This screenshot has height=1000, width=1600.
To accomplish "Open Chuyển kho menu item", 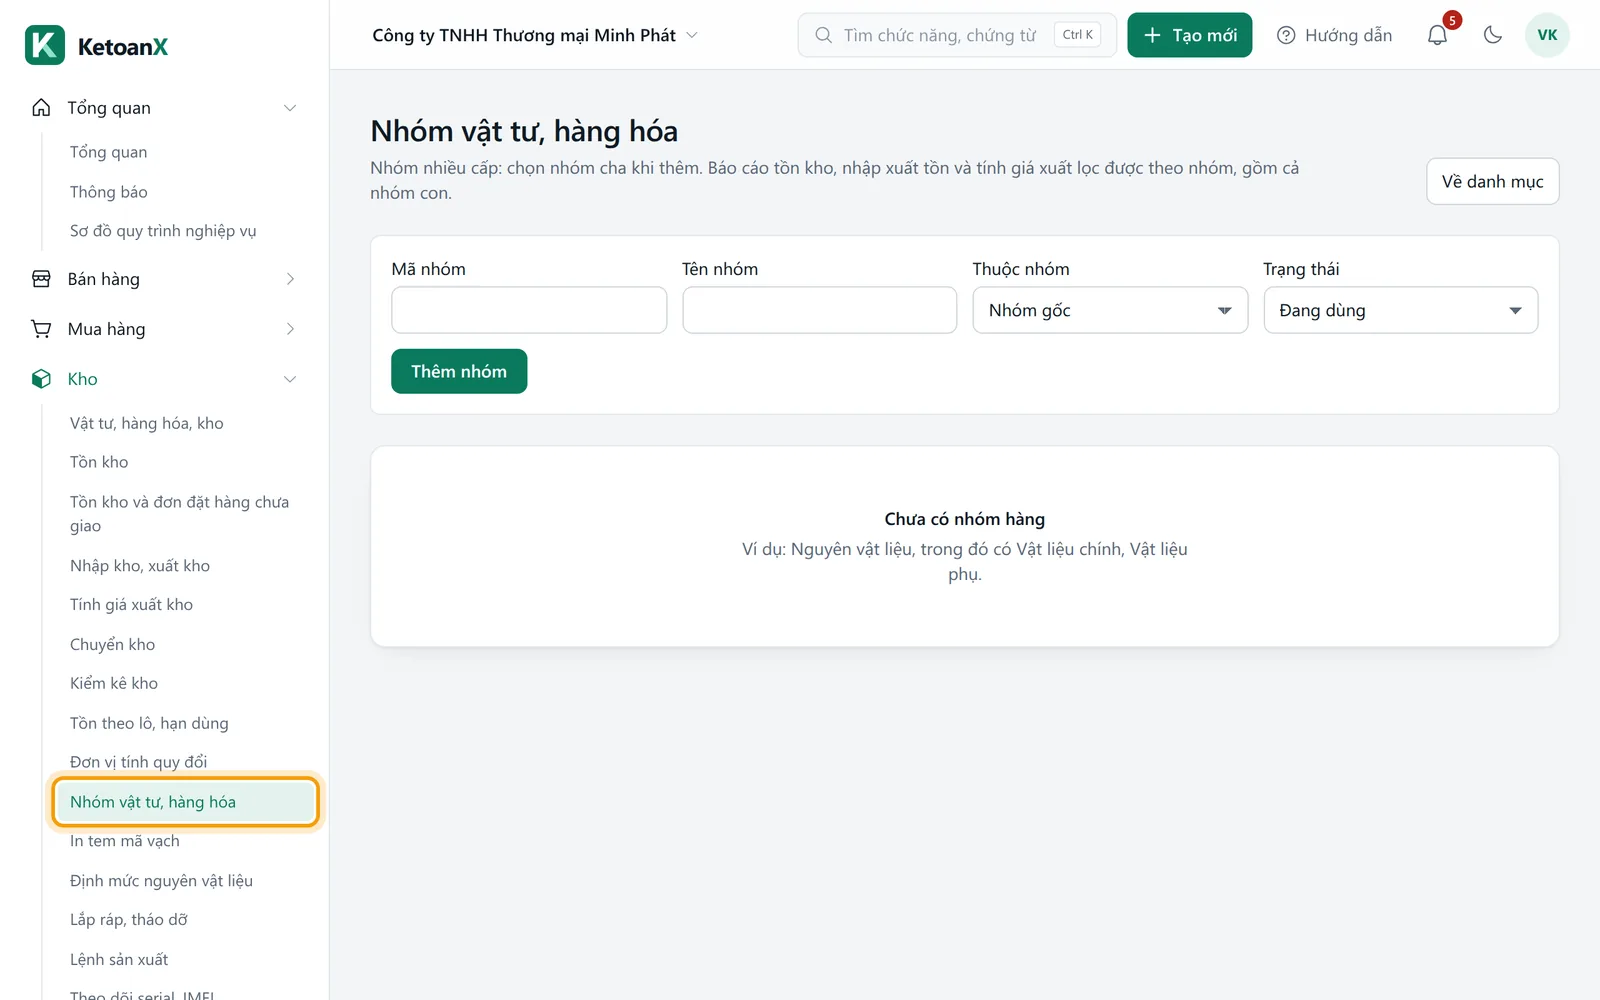I will [x=113, y=645].
